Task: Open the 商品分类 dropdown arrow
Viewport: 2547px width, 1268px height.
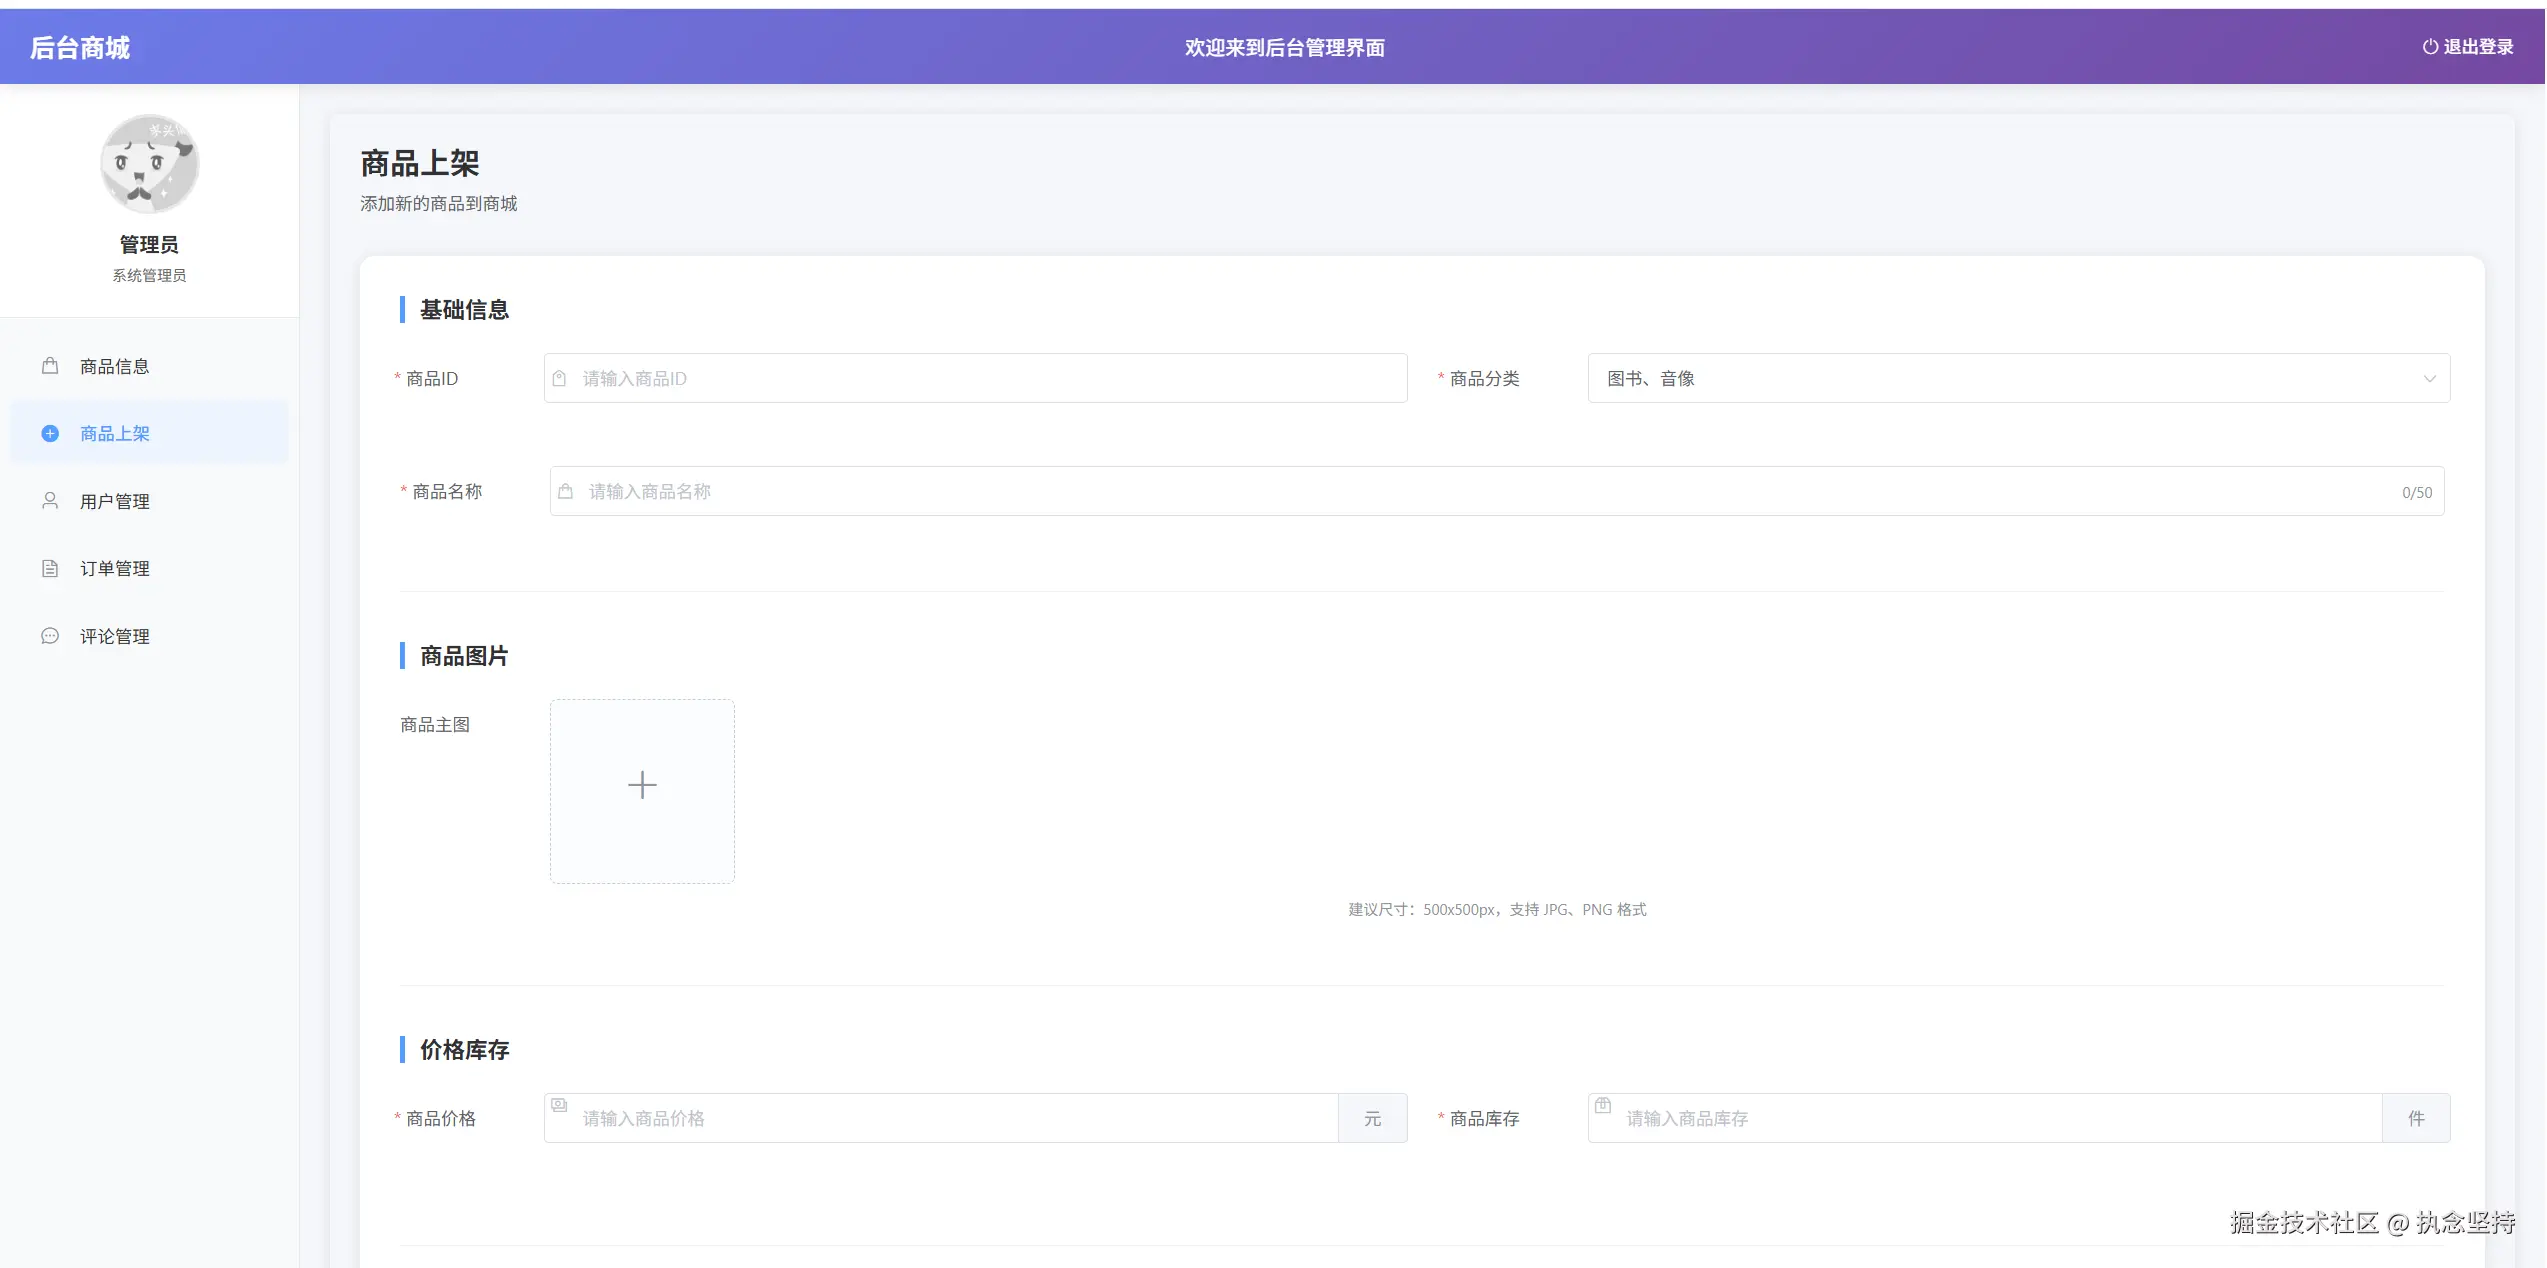Action: 2429,379
